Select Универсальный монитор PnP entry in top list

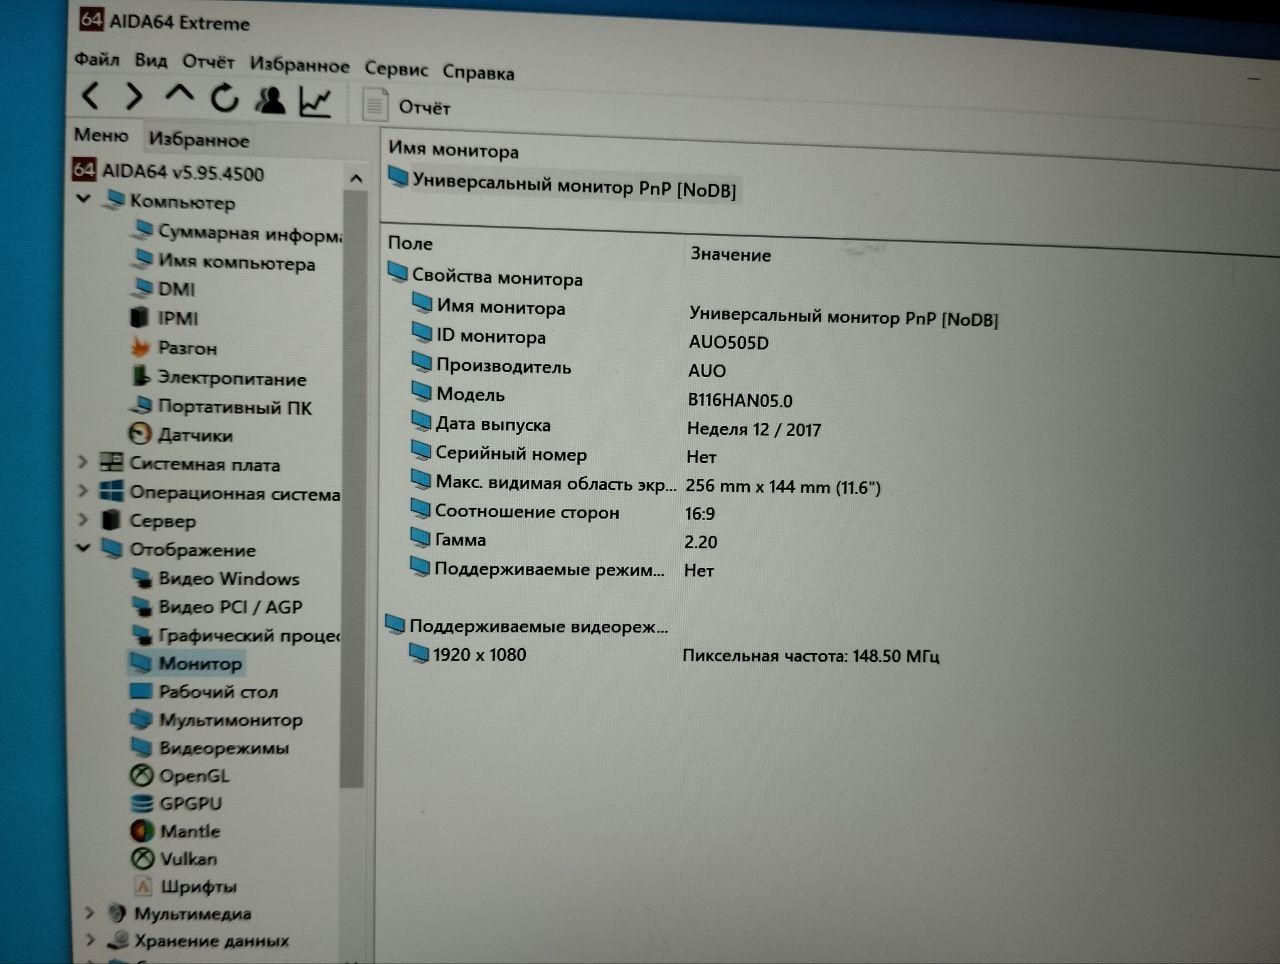(562, 185)
